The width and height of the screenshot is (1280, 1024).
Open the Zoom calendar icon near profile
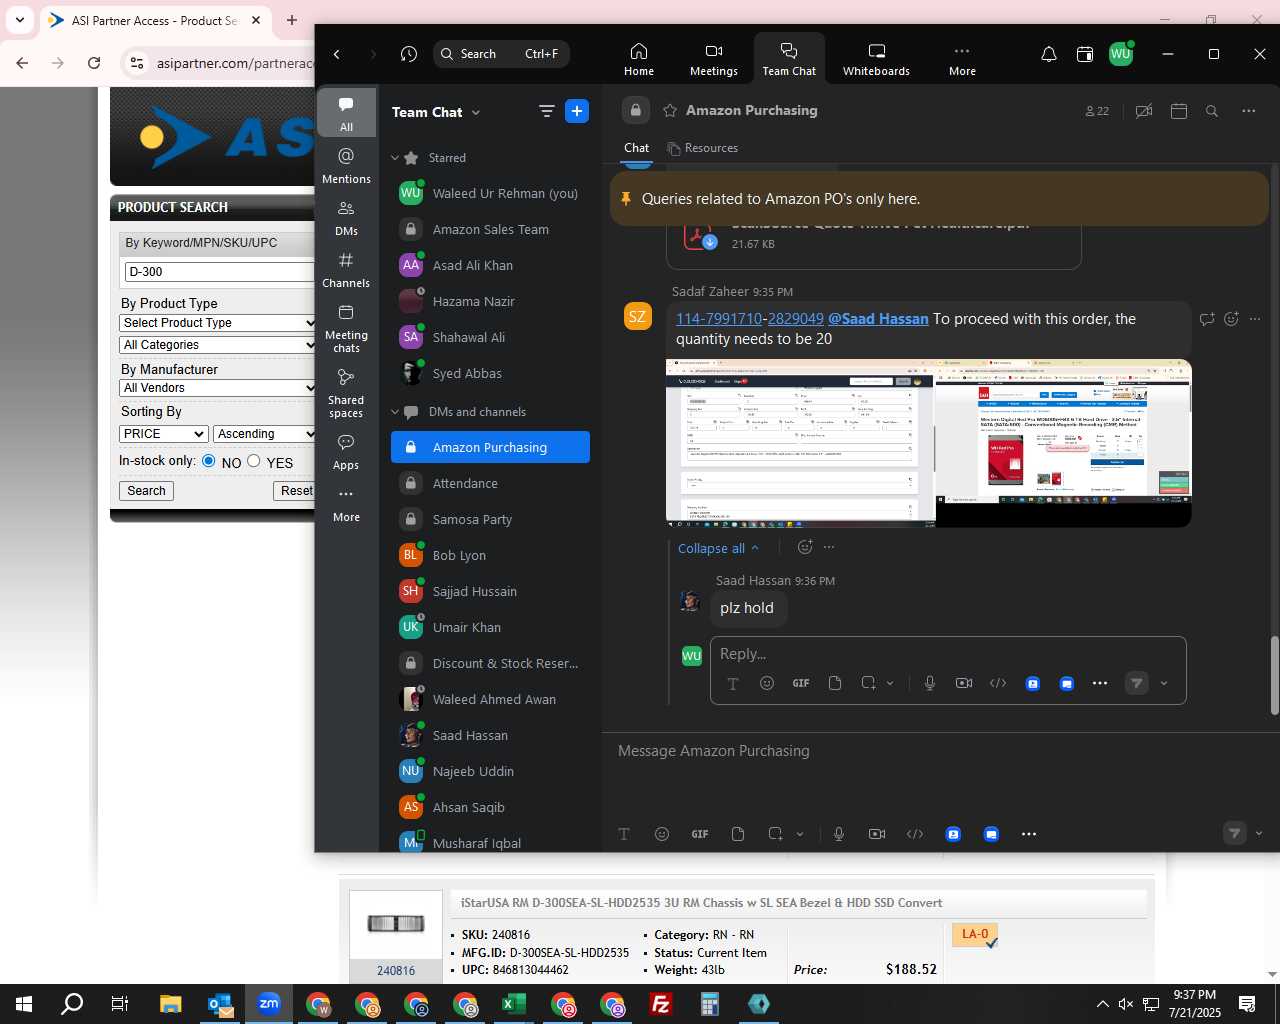click(x=1084, y=54)
